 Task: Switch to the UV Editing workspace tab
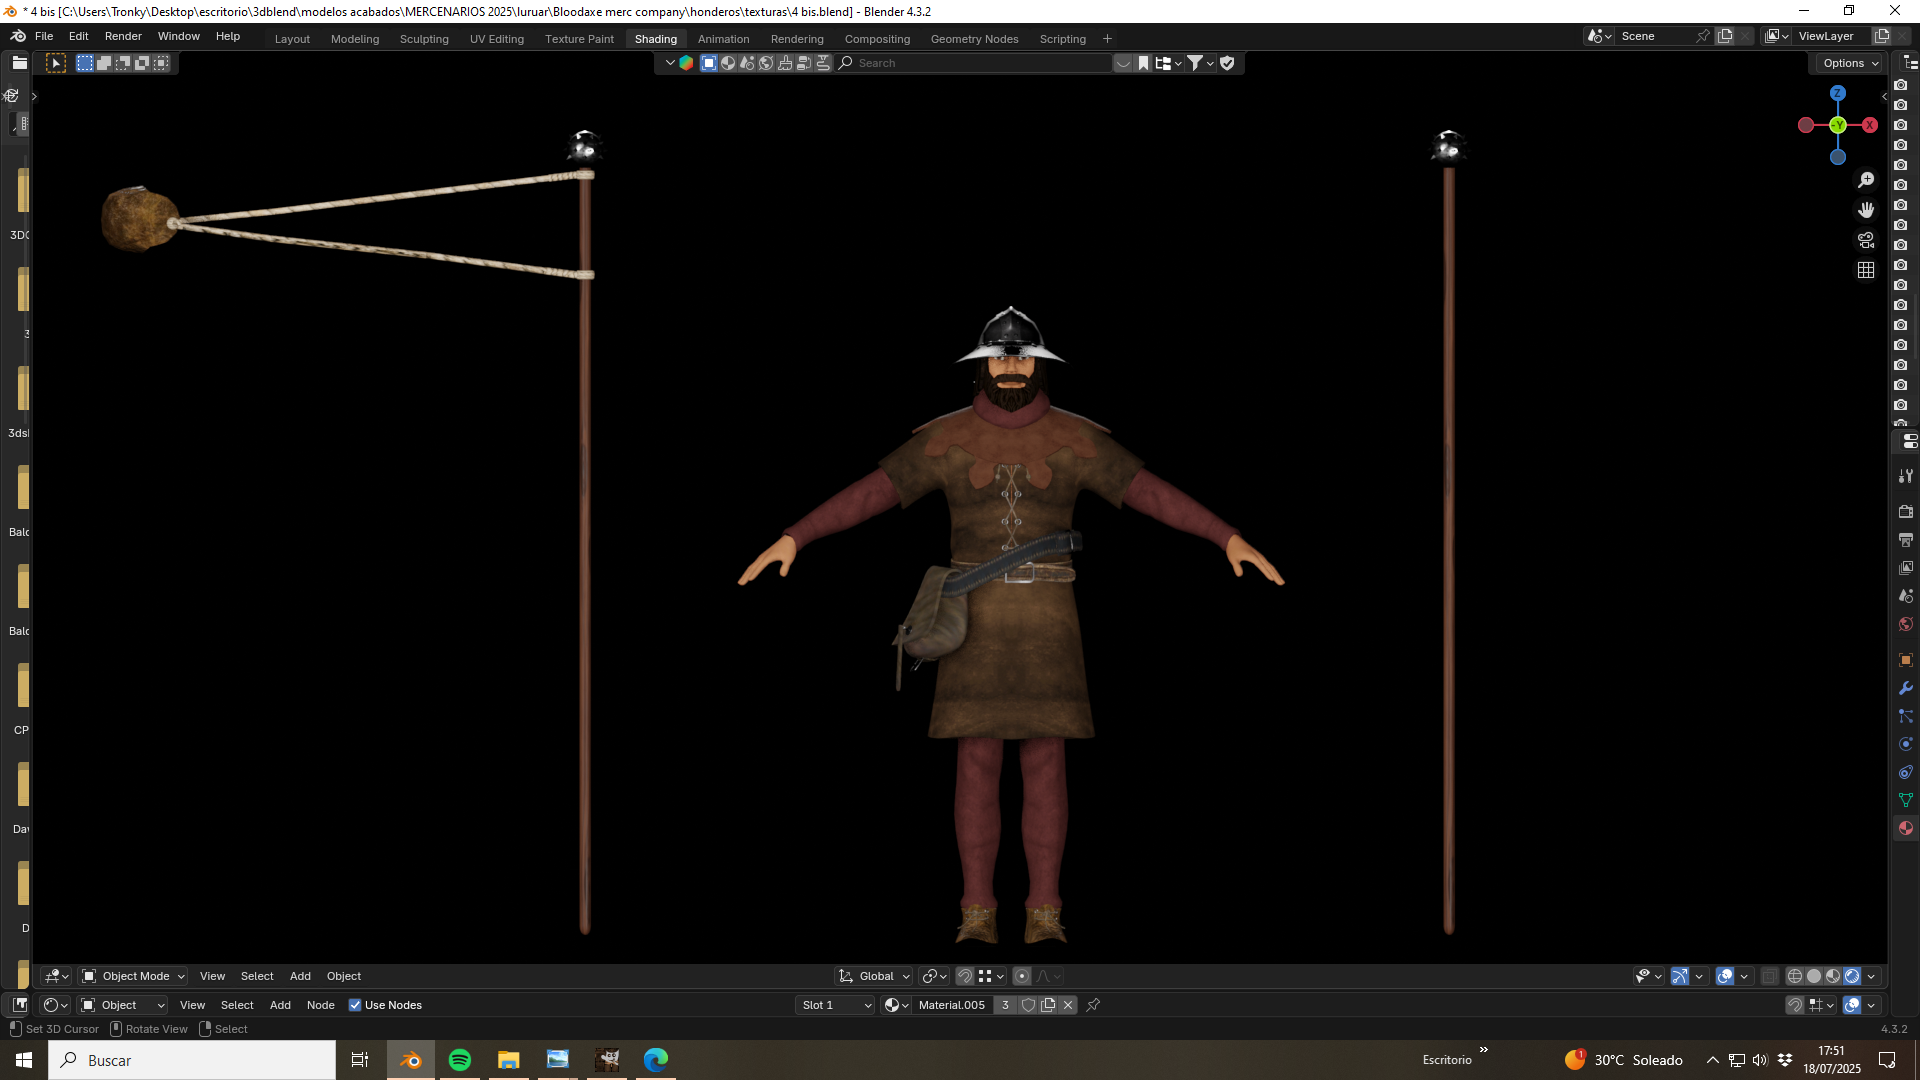497,39
